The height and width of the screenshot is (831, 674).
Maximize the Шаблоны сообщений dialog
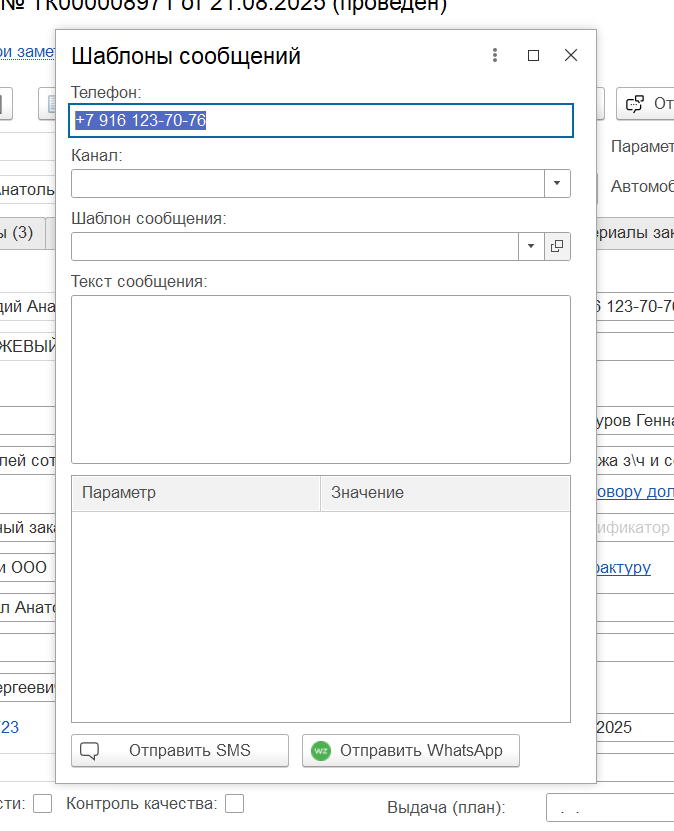[533, 56]
